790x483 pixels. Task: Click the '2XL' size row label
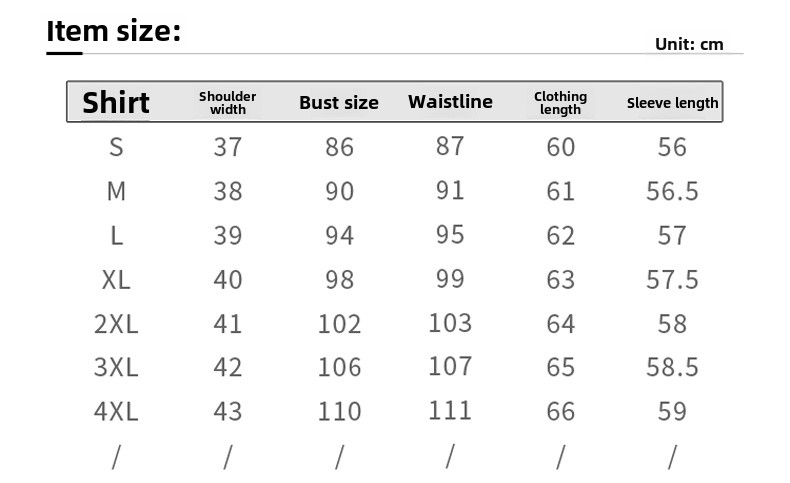click(x=116, y=323)
